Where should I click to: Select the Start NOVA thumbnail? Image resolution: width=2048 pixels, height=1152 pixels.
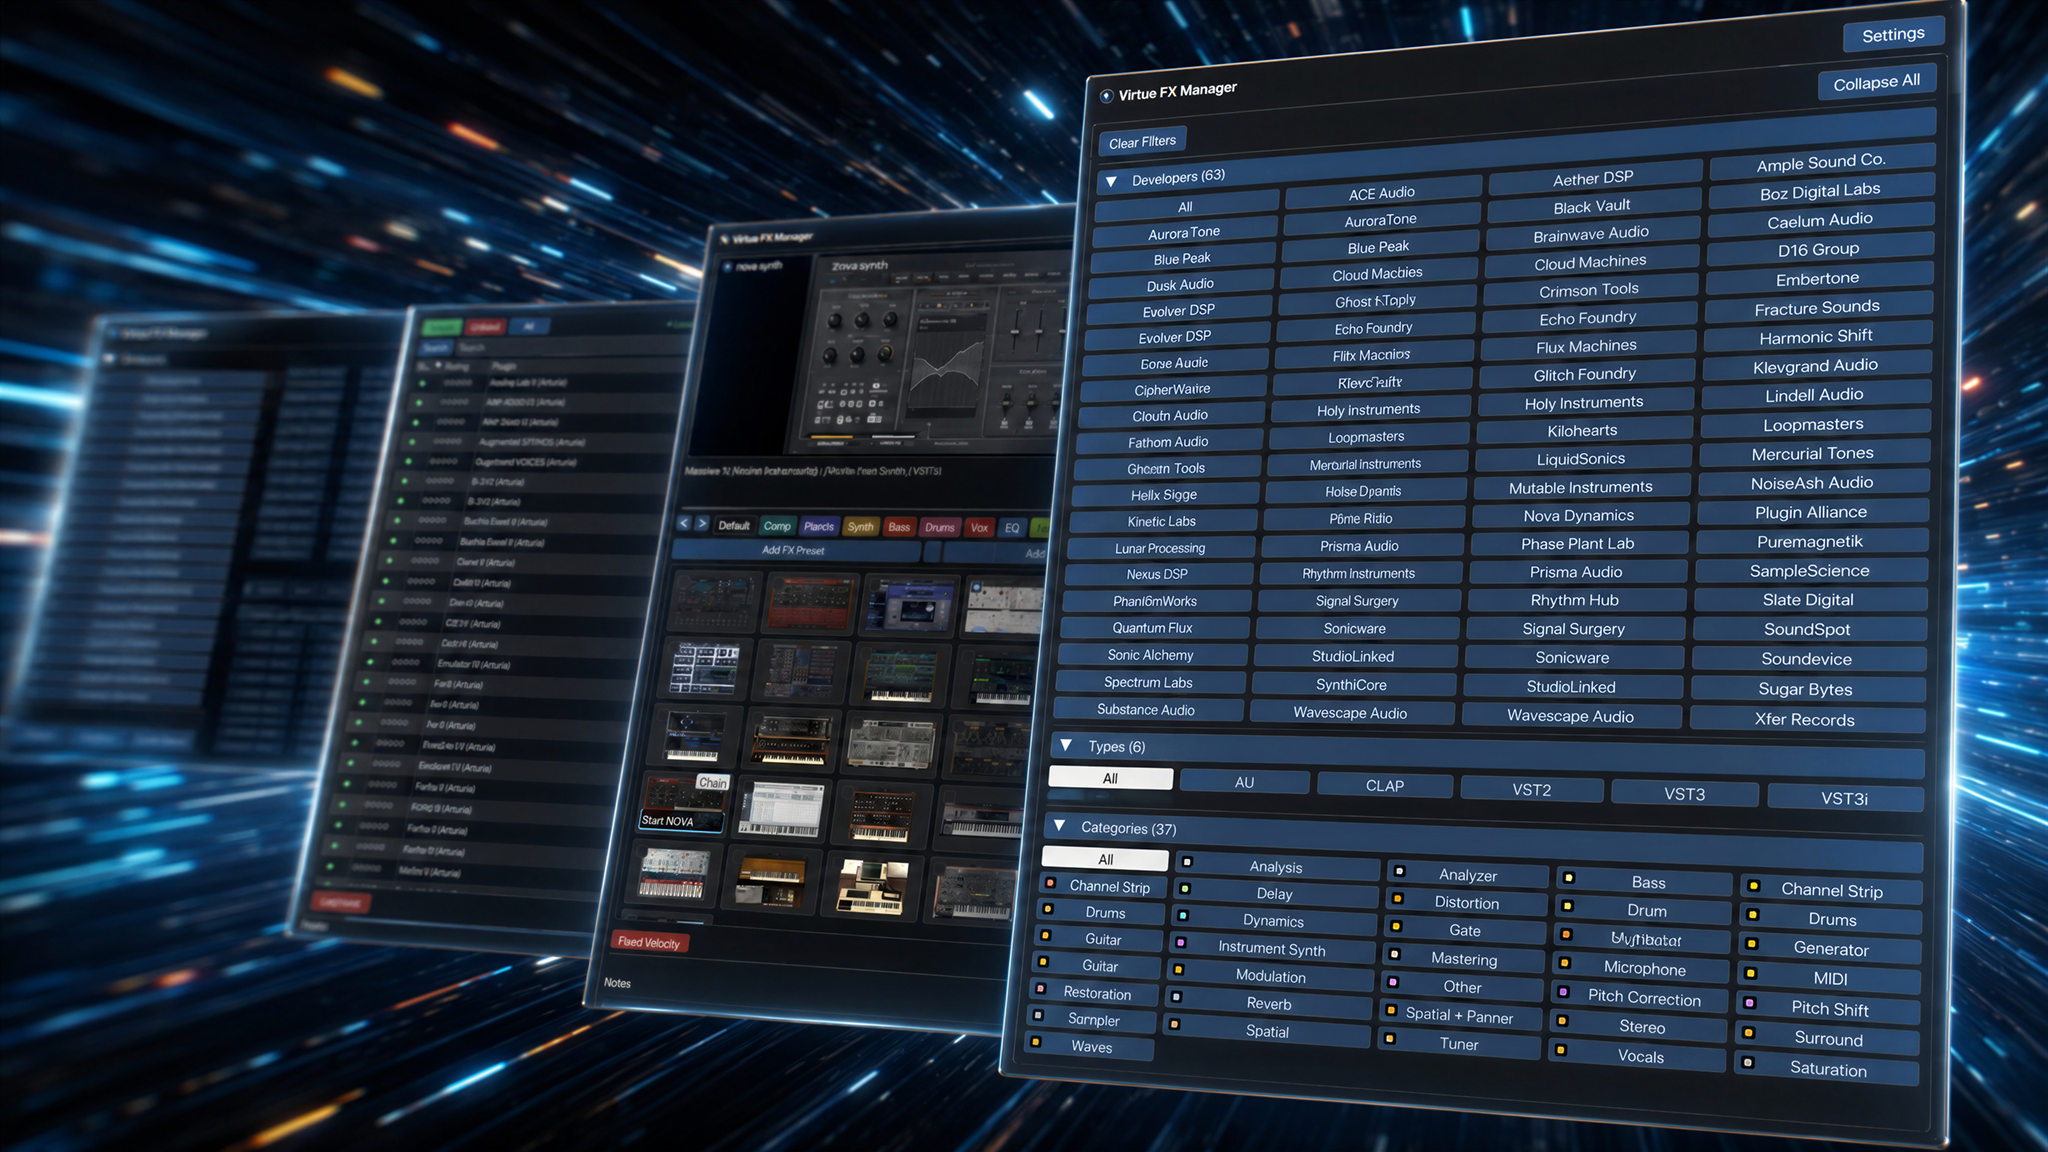point(683,804)
